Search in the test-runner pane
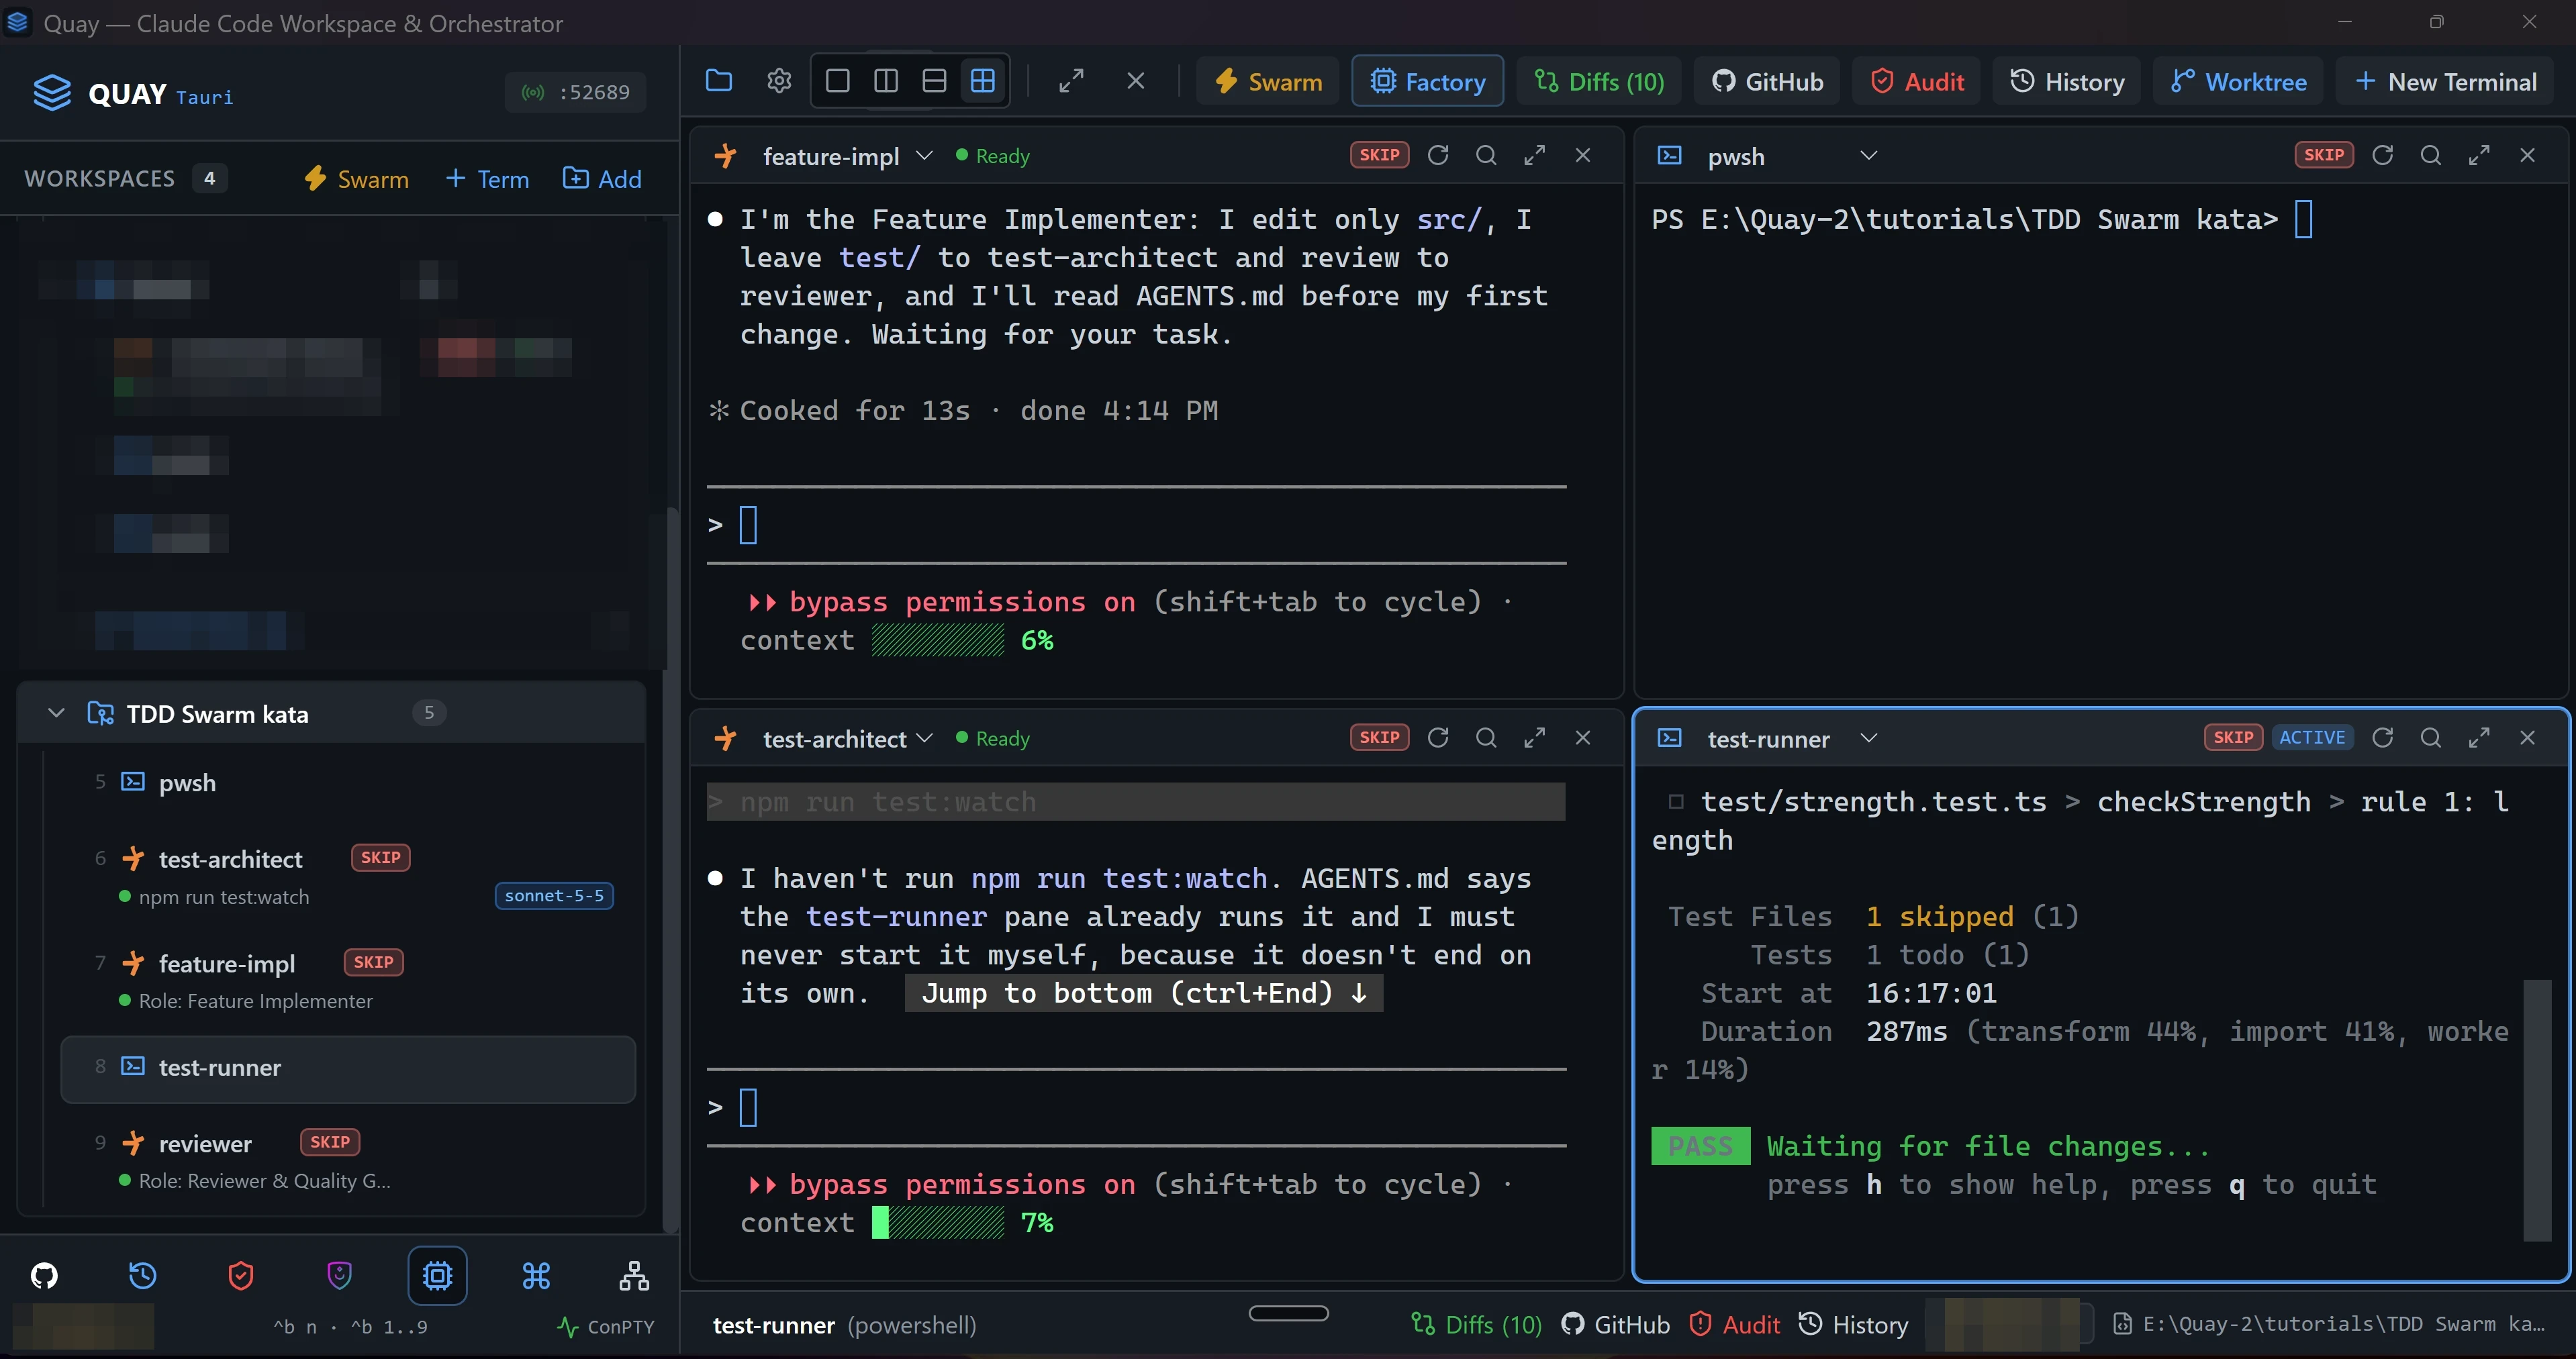The width and height of the screenshot is (2576, 1359). click(x=2430, y=737)
